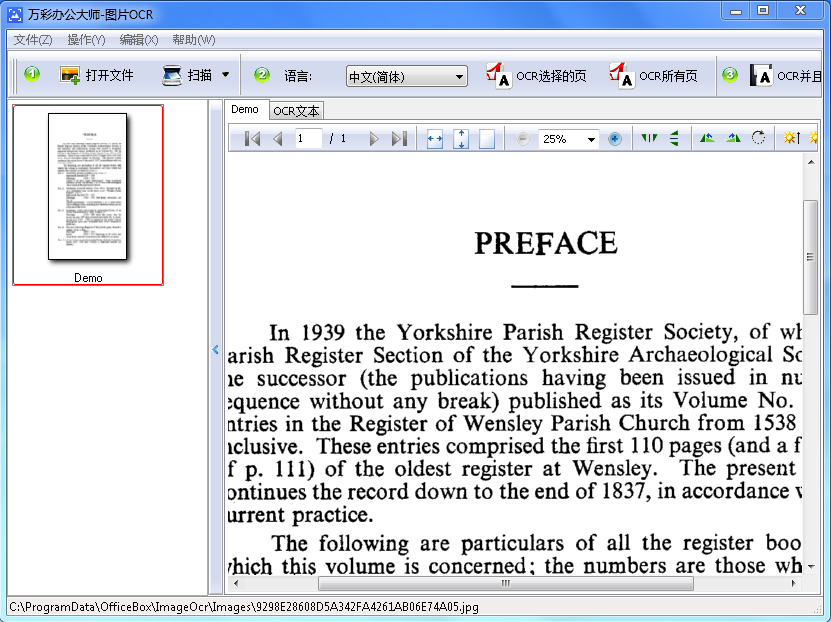The height and width of the screenshot is (622, 831).
Task: Flip the image vertically
Action: 675,139
